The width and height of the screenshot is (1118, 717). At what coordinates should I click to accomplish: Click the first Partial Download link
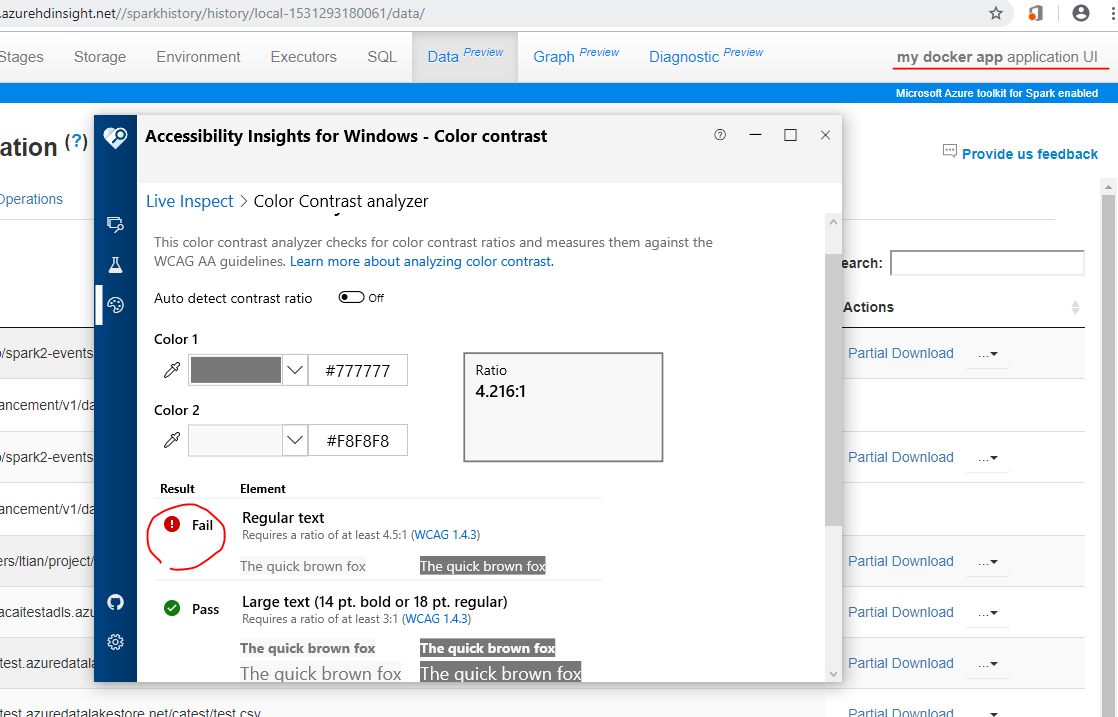pos(901,354)
